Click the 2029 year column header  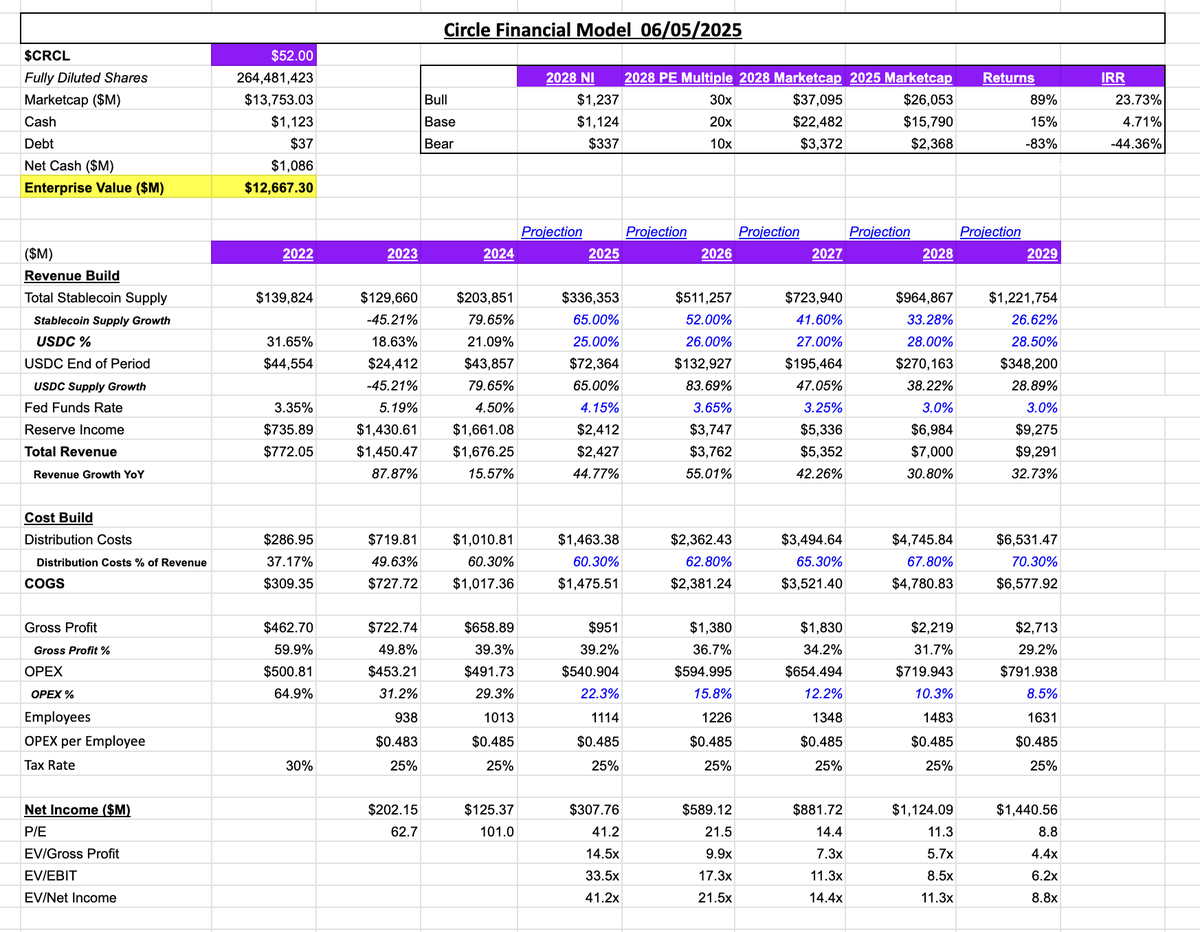coord(1040,254)
